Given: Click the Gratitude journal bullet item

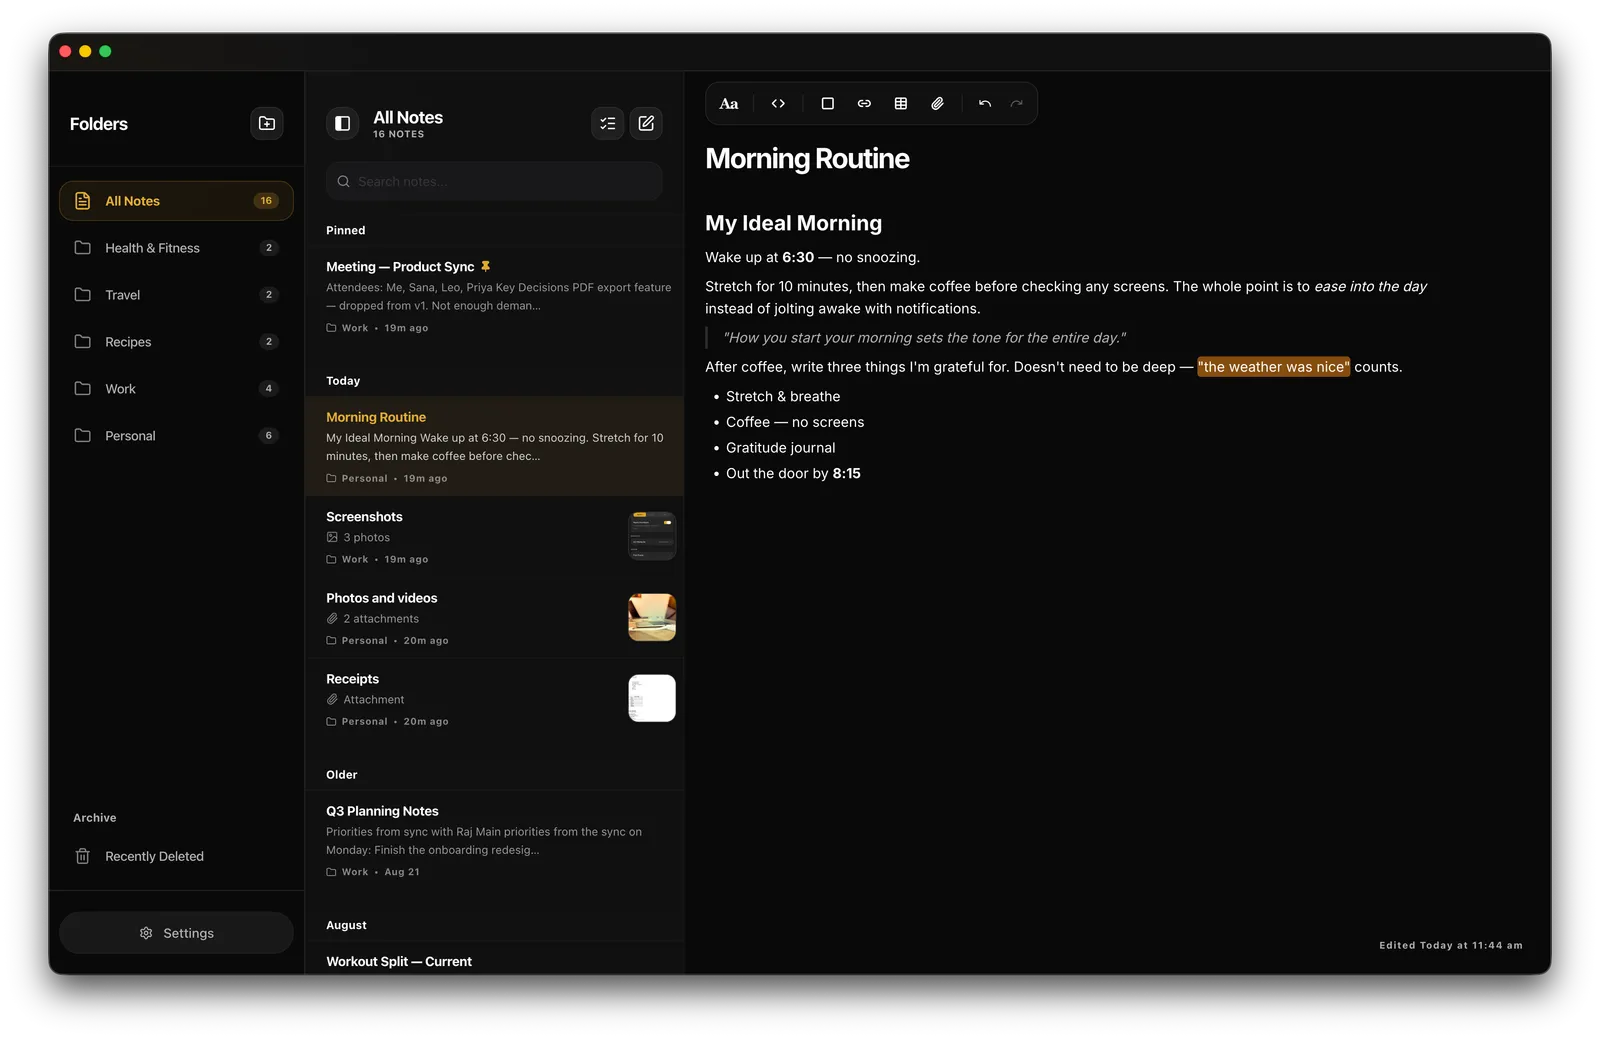Looking at the screenshot, I should (x=780, y=448).
